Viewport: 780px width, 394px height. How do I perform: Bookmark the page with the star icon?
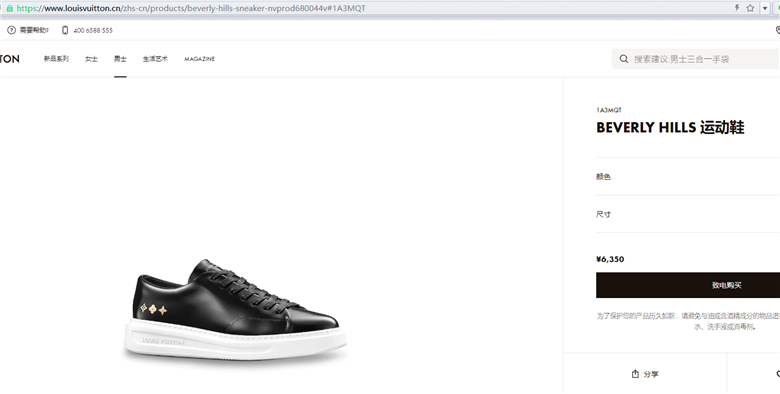(750, 8)
